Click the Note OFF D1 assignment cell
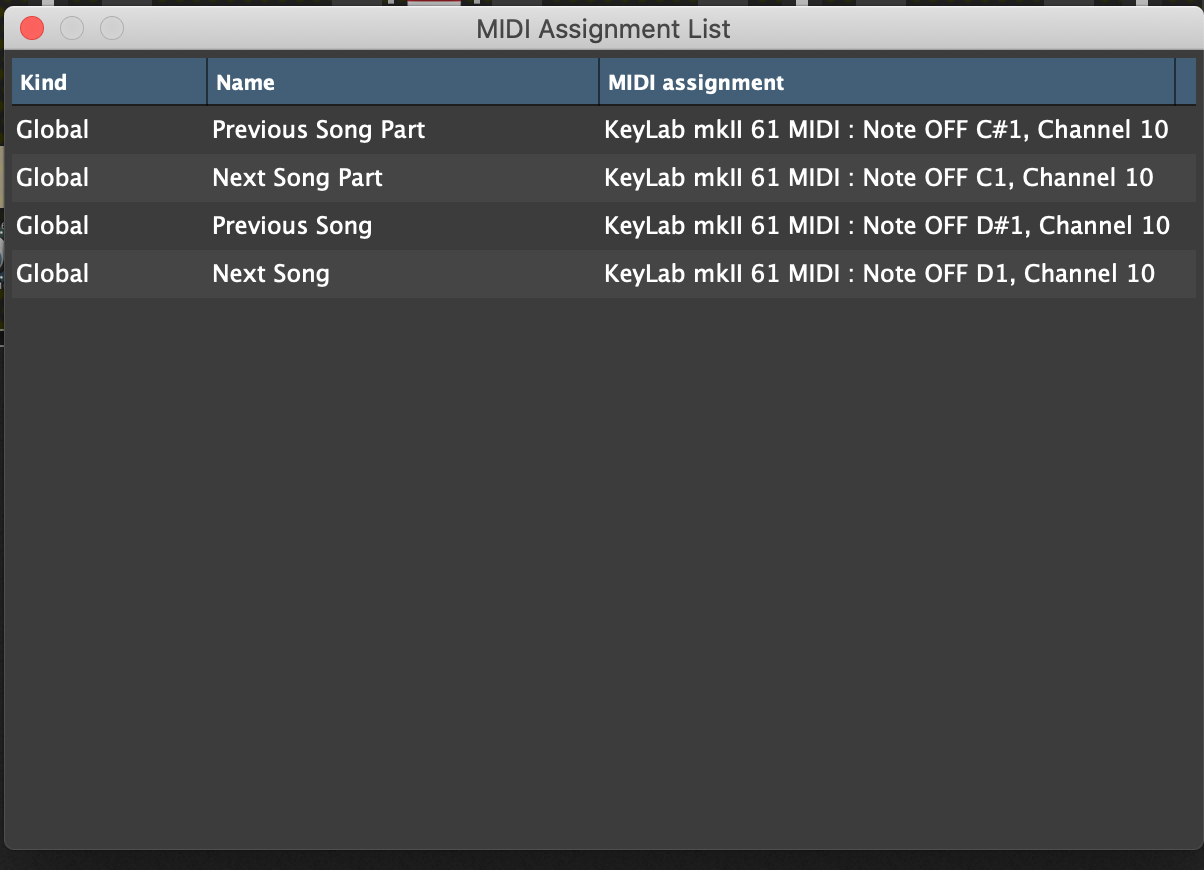The image size is (1204, 870). (x=880, y=274)
